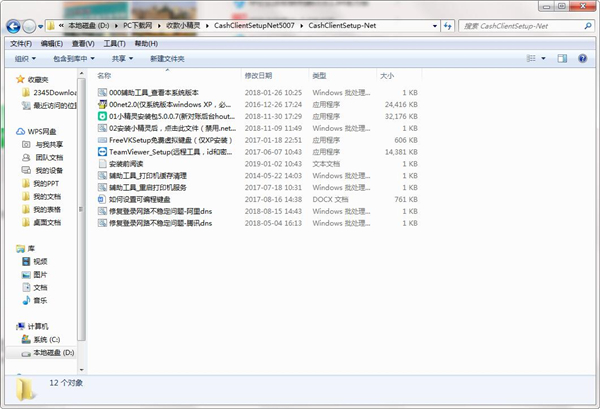Toggle the preview pane icon

562,59
